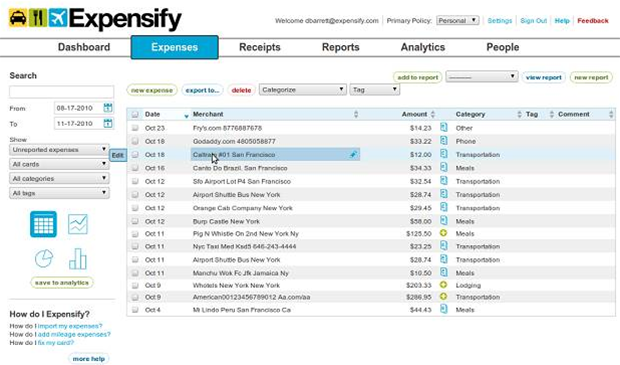Open calendar picker for From date
620x365 pixels.
pos(108,108)
